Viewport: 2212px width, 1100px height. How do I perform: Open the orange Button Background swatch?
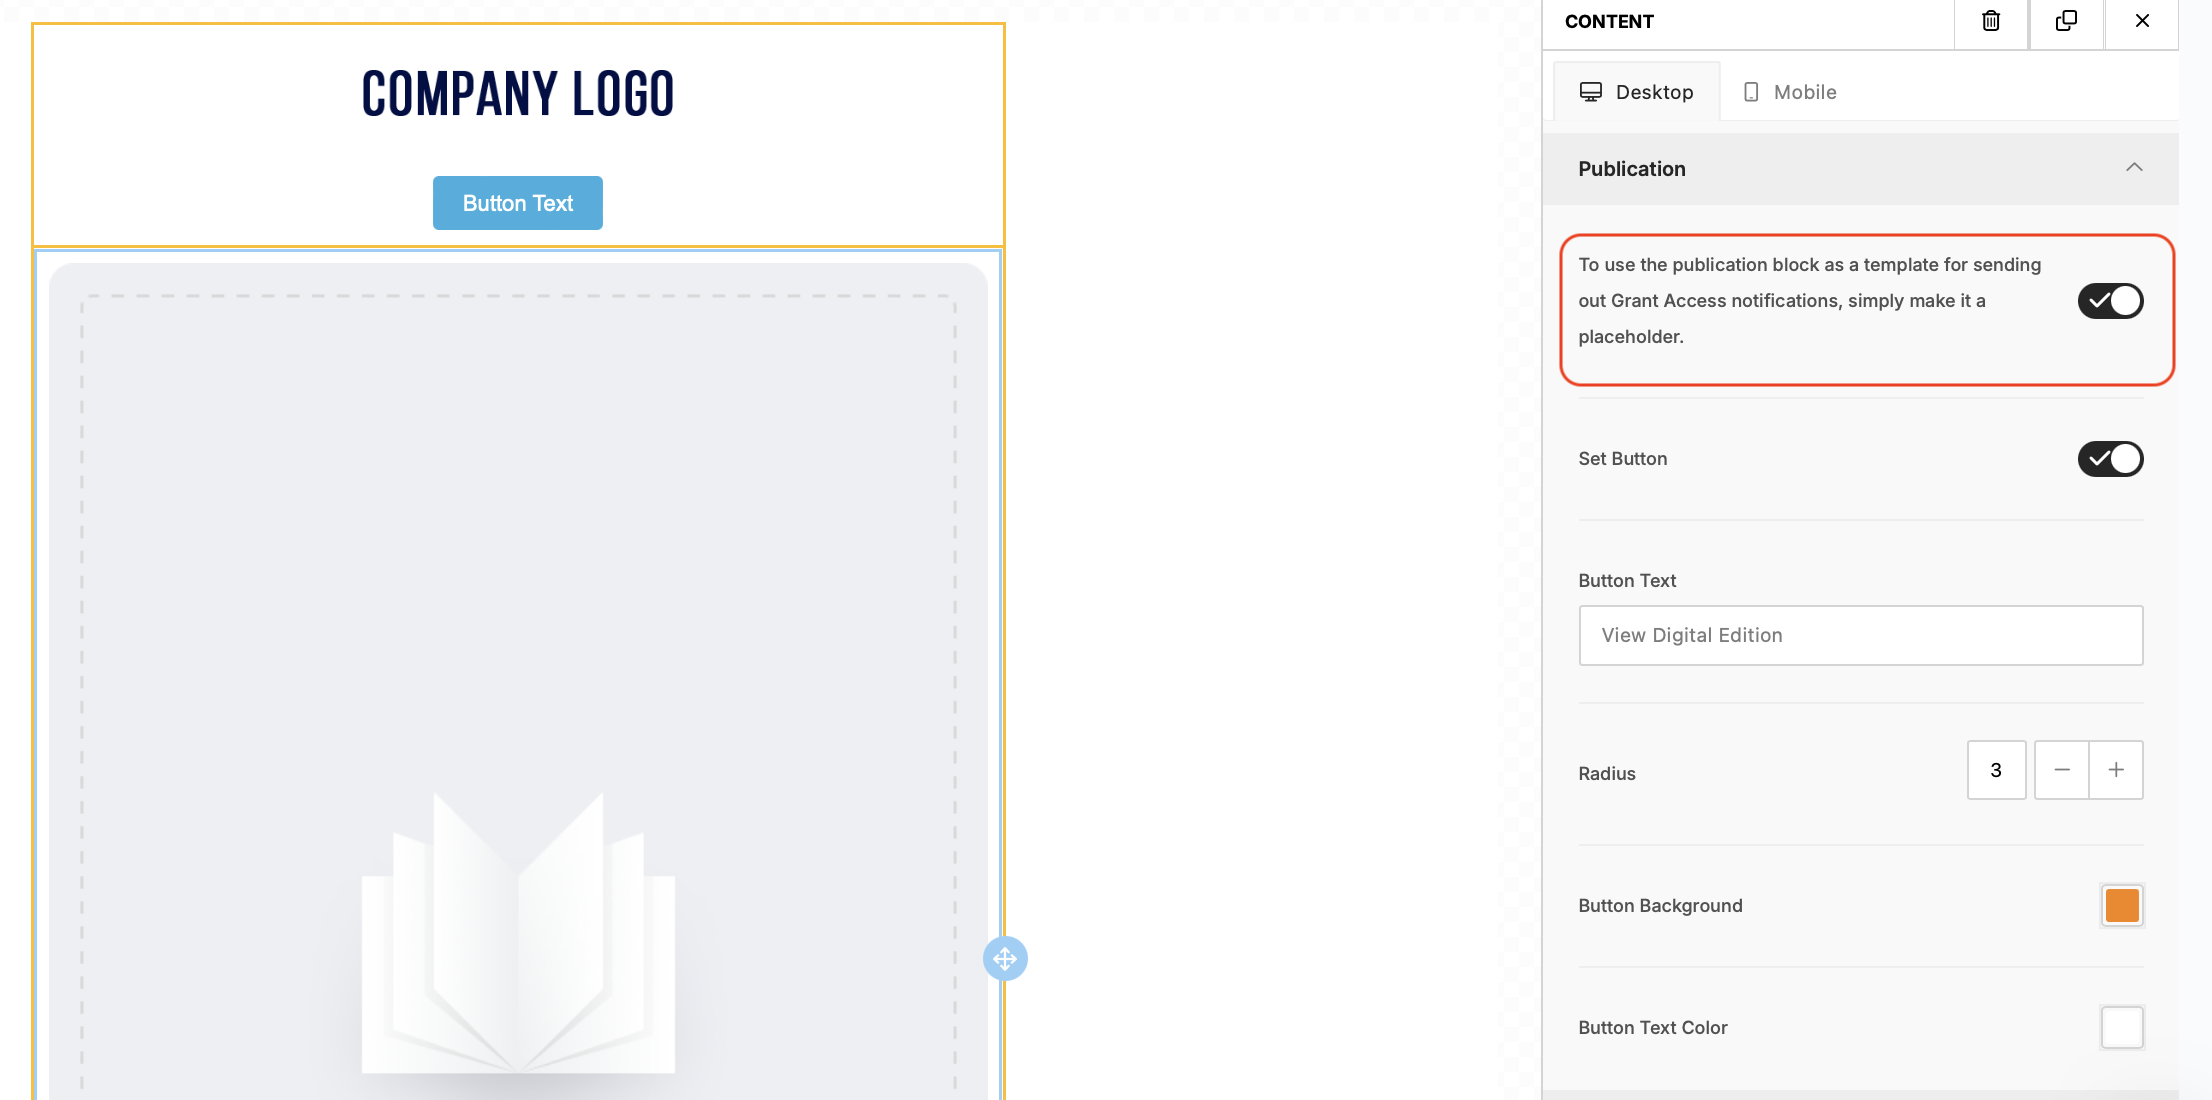(x=2121, y=906)
